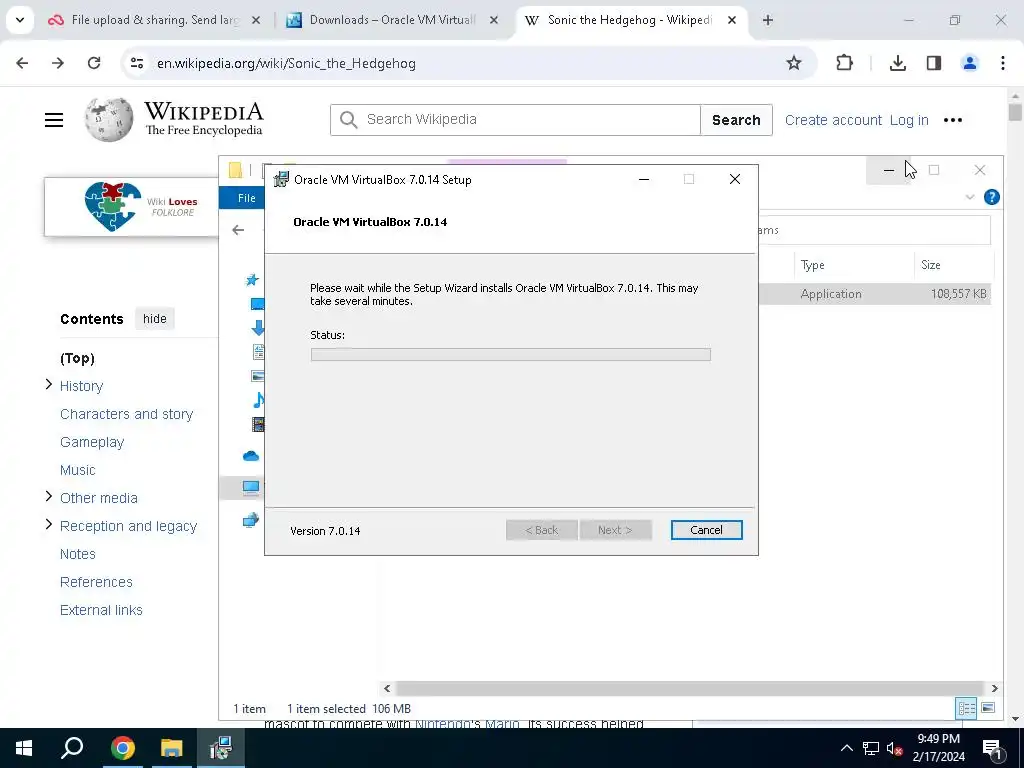Jump to Gameplay section
1024x768 pixels.
(92, 442)
